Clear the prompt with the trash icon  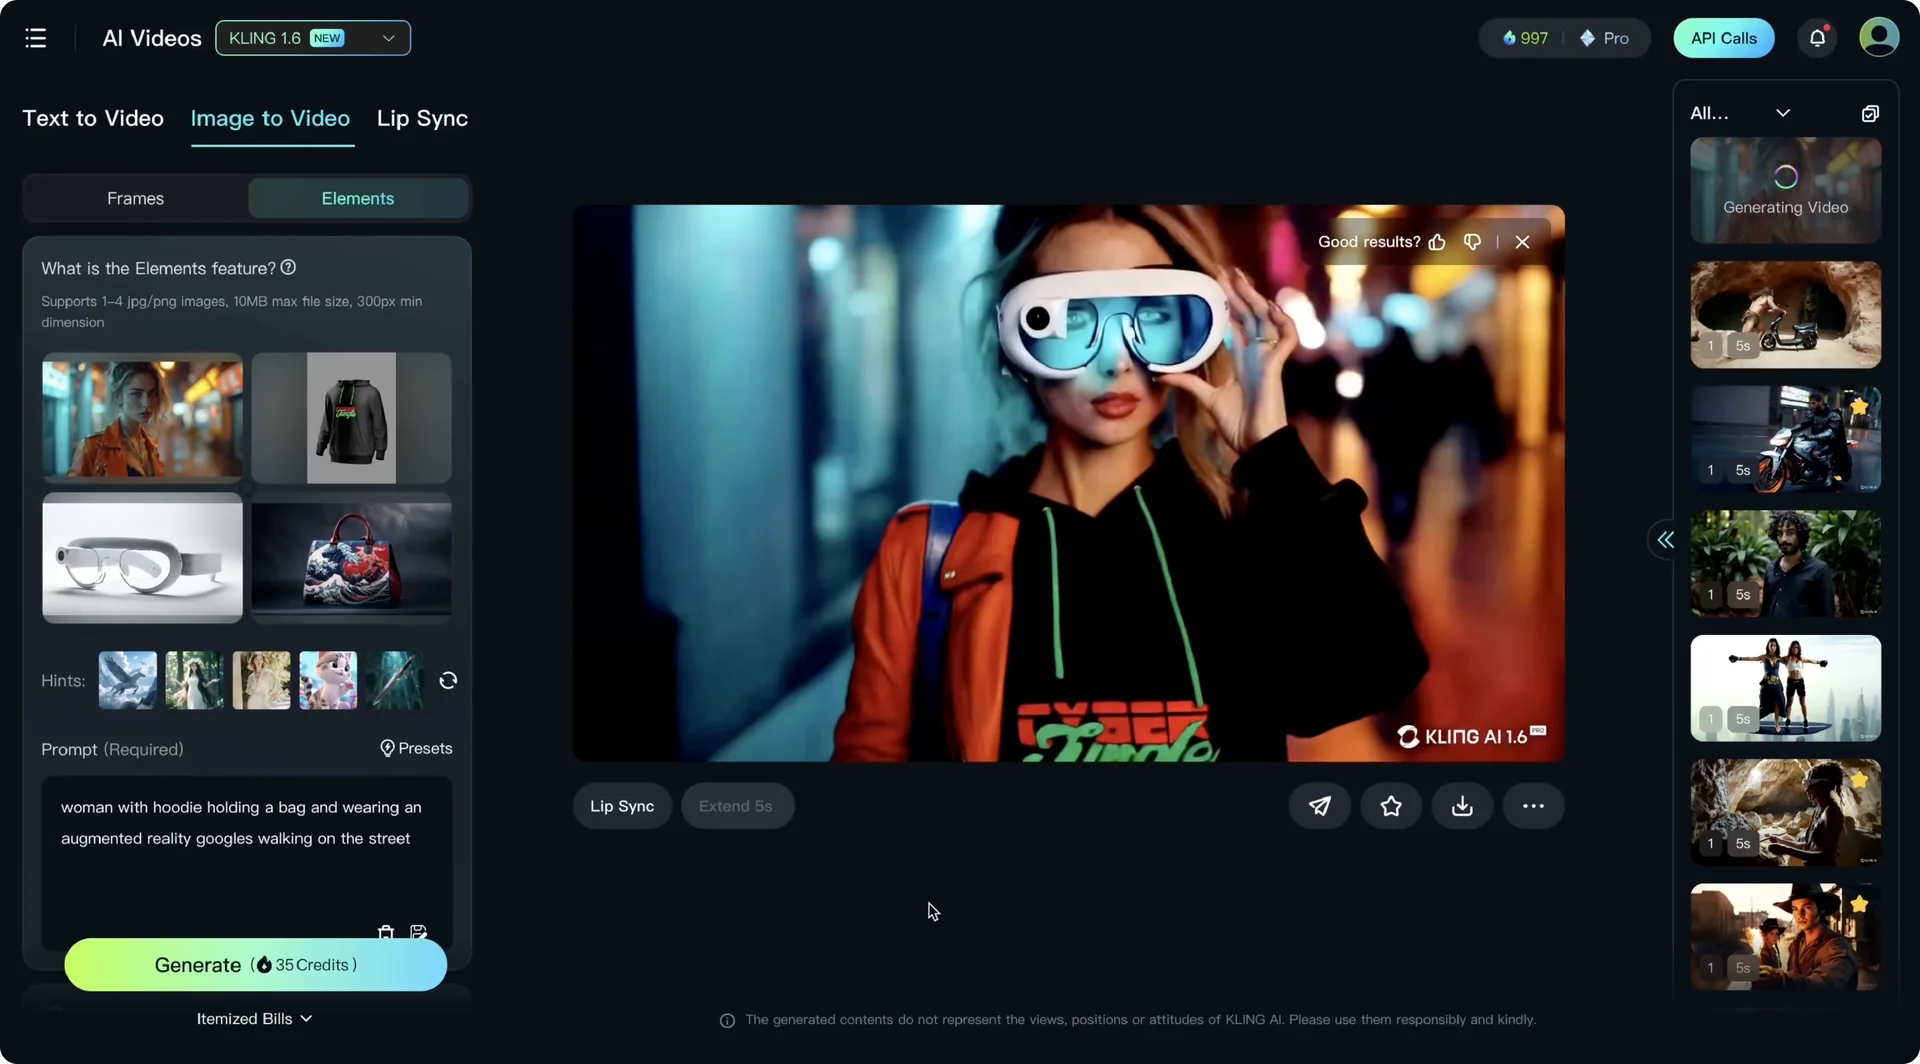386,932
